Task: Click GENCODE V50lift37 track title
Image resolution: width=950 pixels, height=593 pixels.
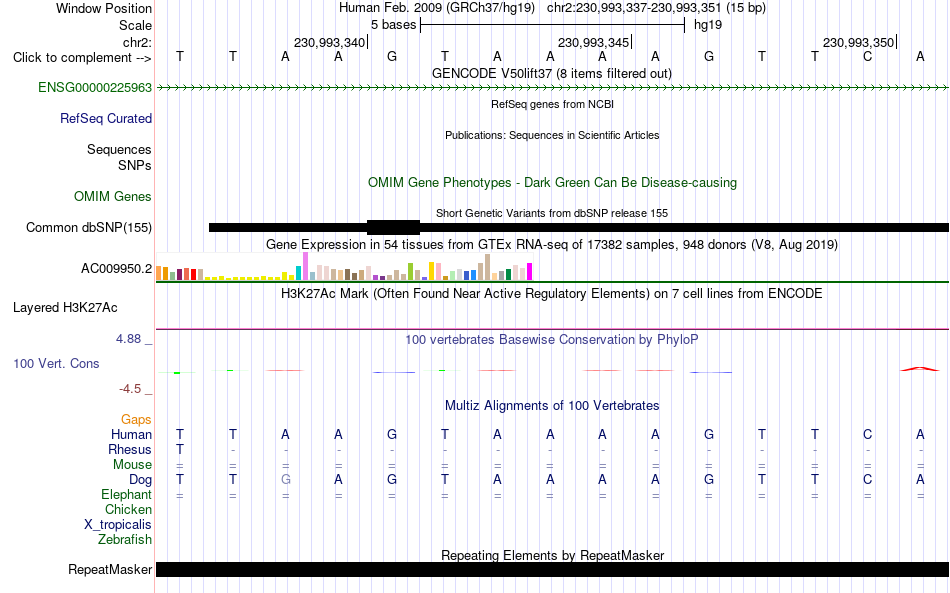Action: [x=552, y=74]
